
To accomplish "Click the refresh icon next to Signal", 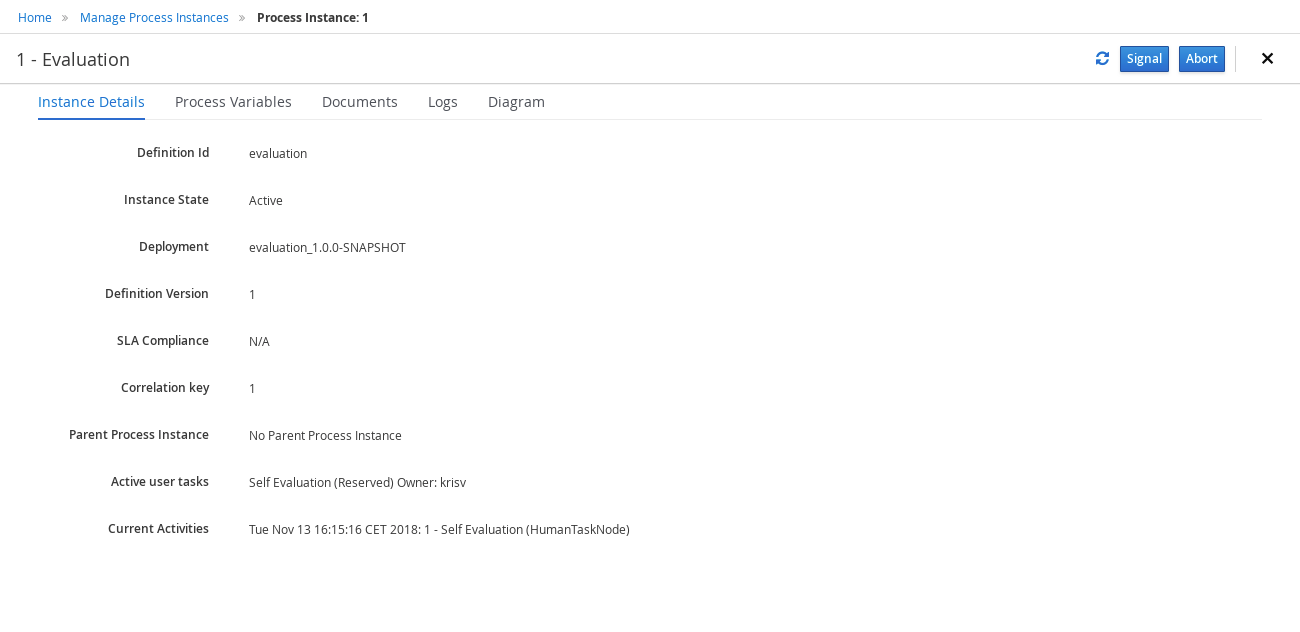I will point(1102,59).
